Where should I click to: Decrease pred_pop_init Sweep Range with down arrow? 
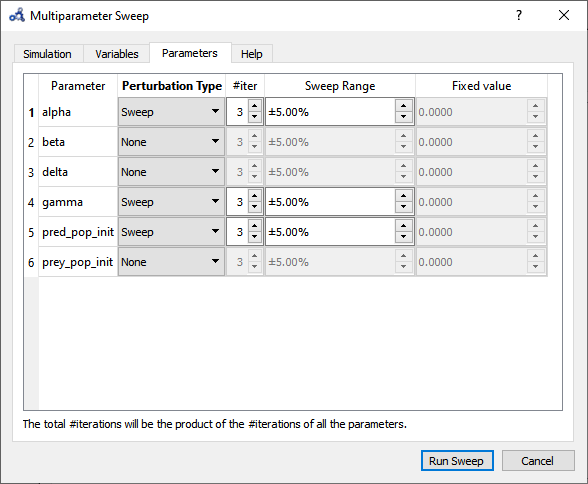click(x=404, y=237)
